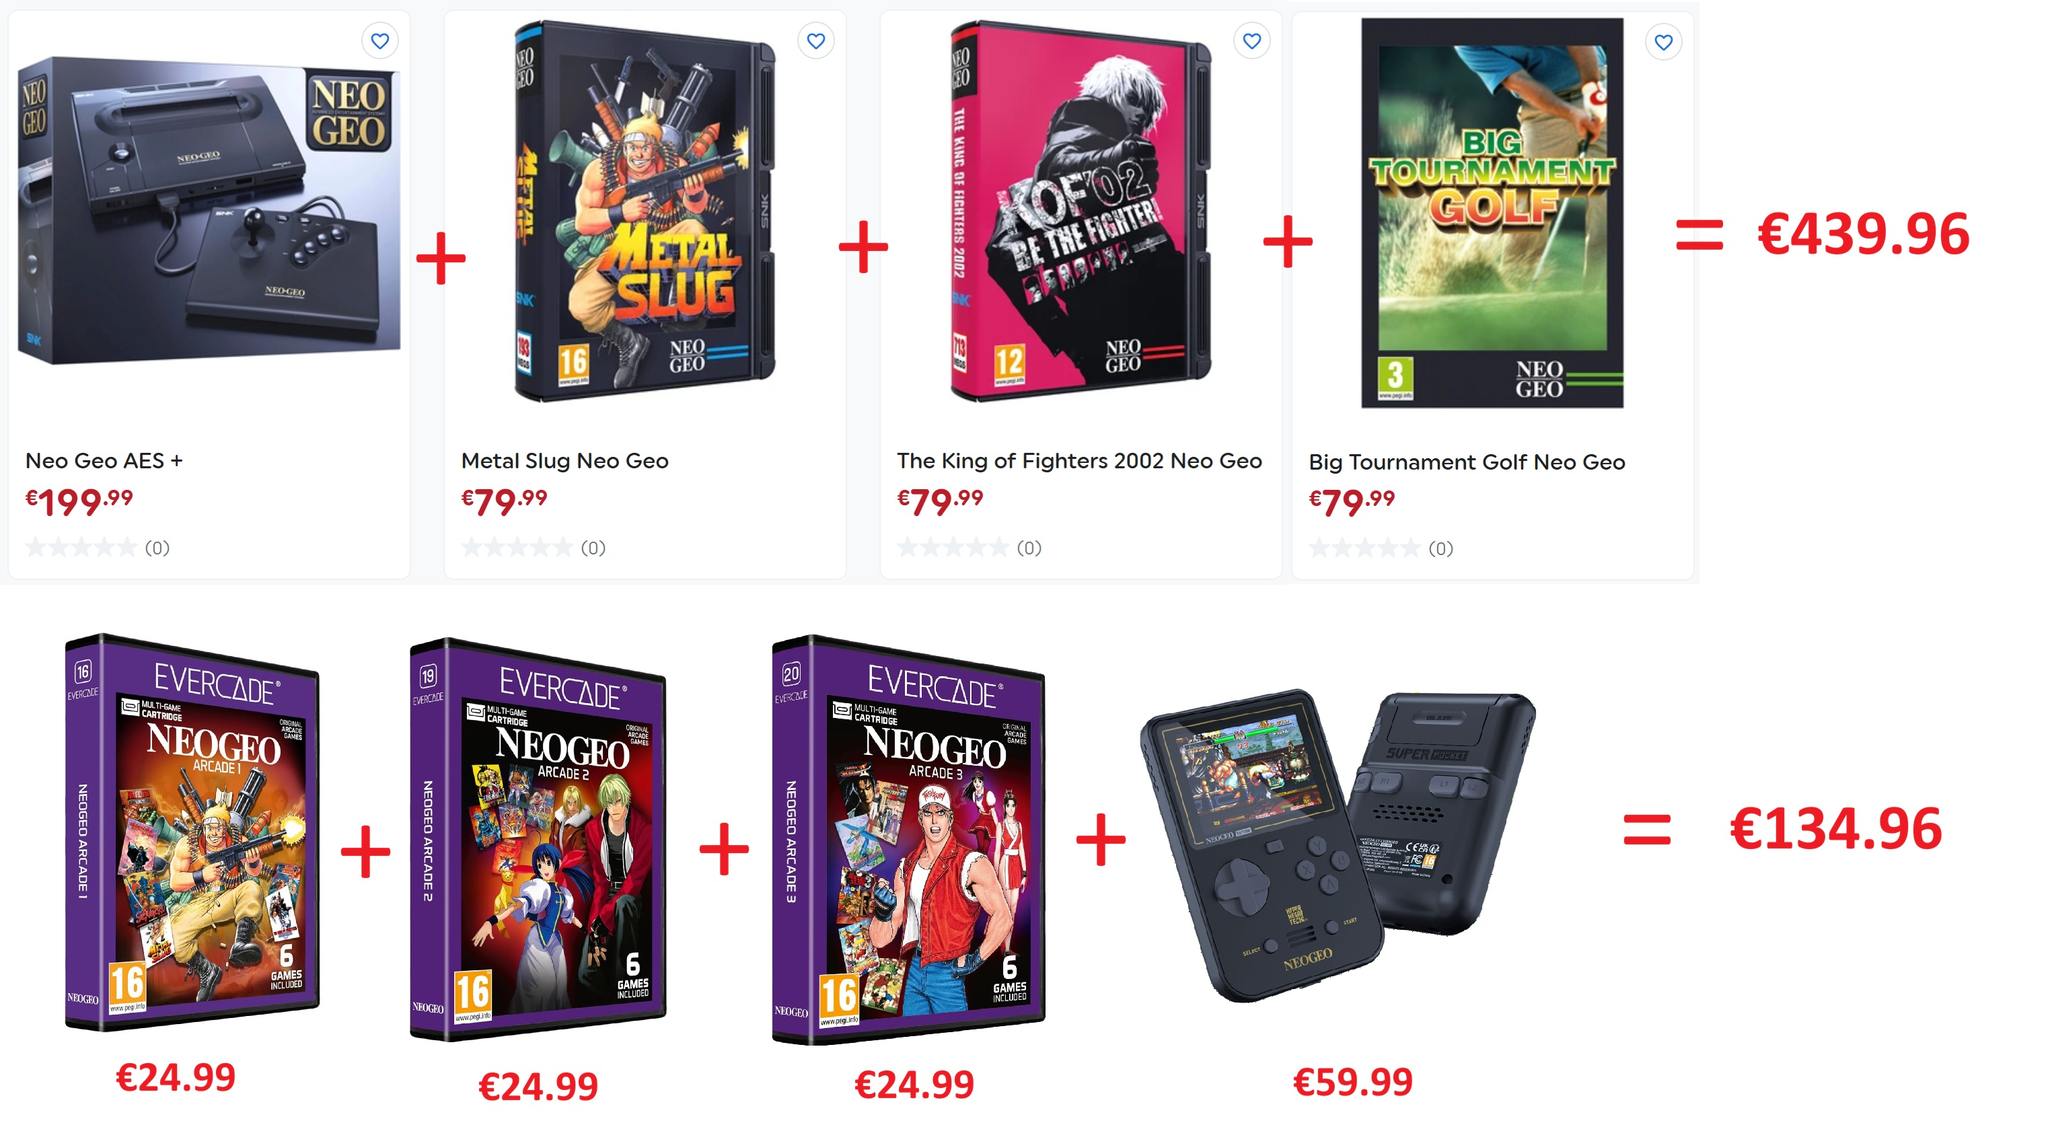Select the Evercade NeoGeo Arcade 3 cartridge

coord(908,840)
